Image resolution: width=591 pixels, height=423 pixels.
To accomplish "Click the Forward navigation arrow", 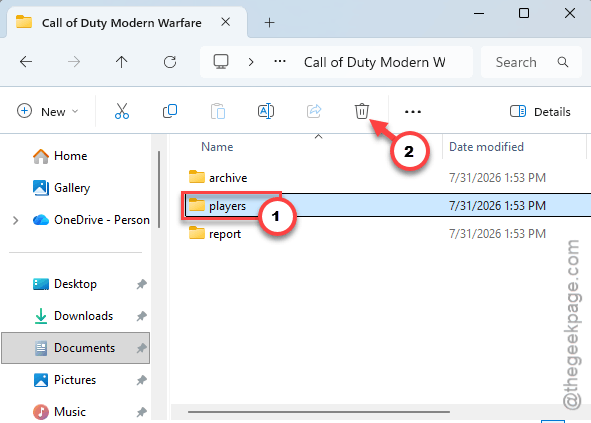I will coord(74,61).
